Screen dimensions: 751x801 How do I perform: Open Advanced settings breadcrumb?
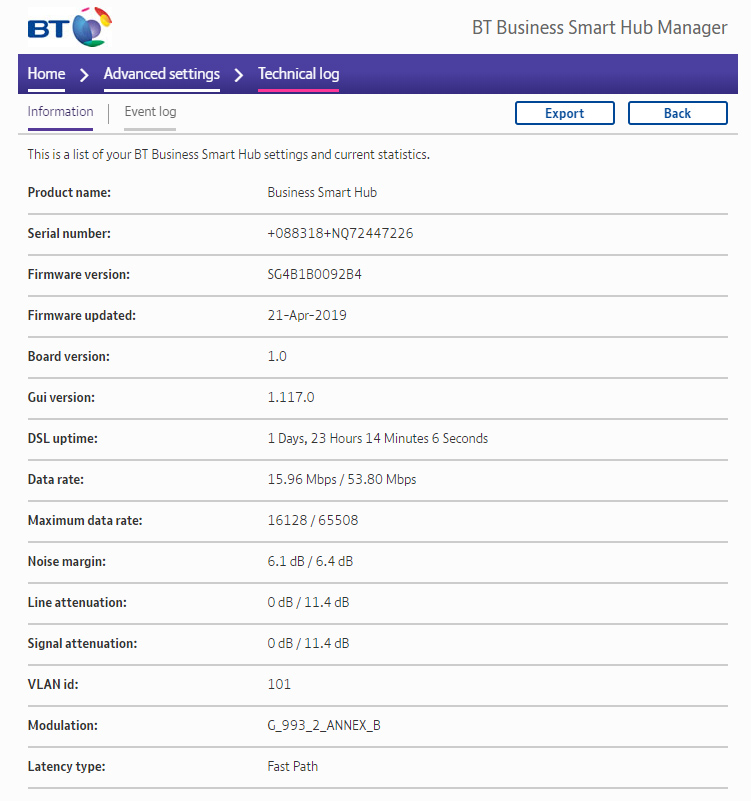(x=161, y=74)
